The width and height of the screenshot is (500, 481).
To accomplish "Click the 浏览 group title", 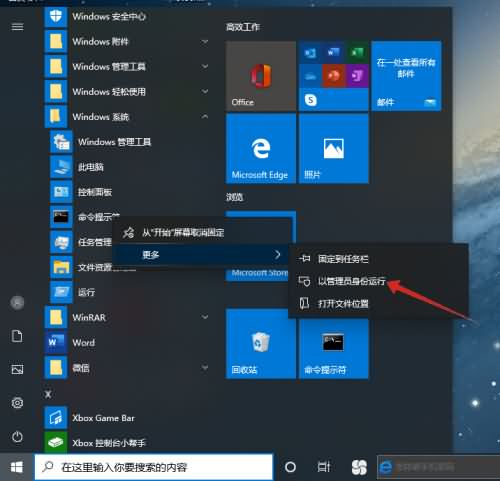I will [x=235, y=197].
